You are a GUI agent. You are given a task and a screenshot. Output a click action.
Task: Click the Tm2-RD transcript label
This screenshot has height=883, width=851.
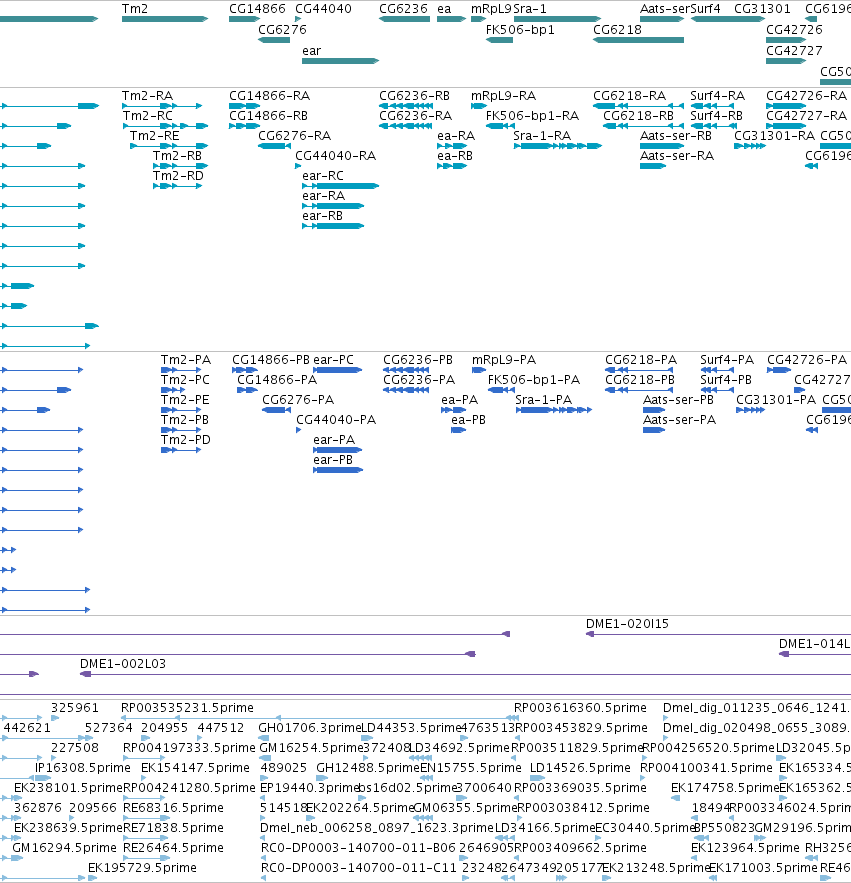[178, 176]
